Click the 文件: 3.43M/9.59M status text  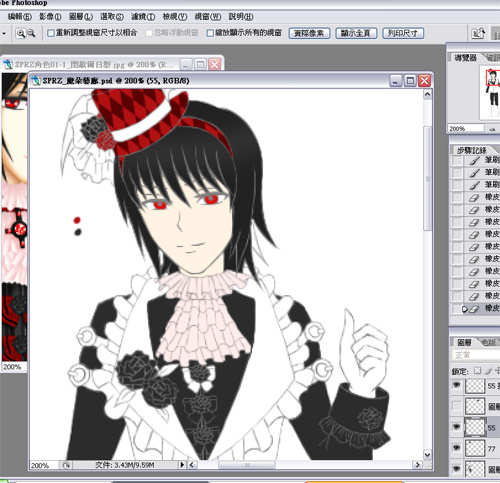125,465
